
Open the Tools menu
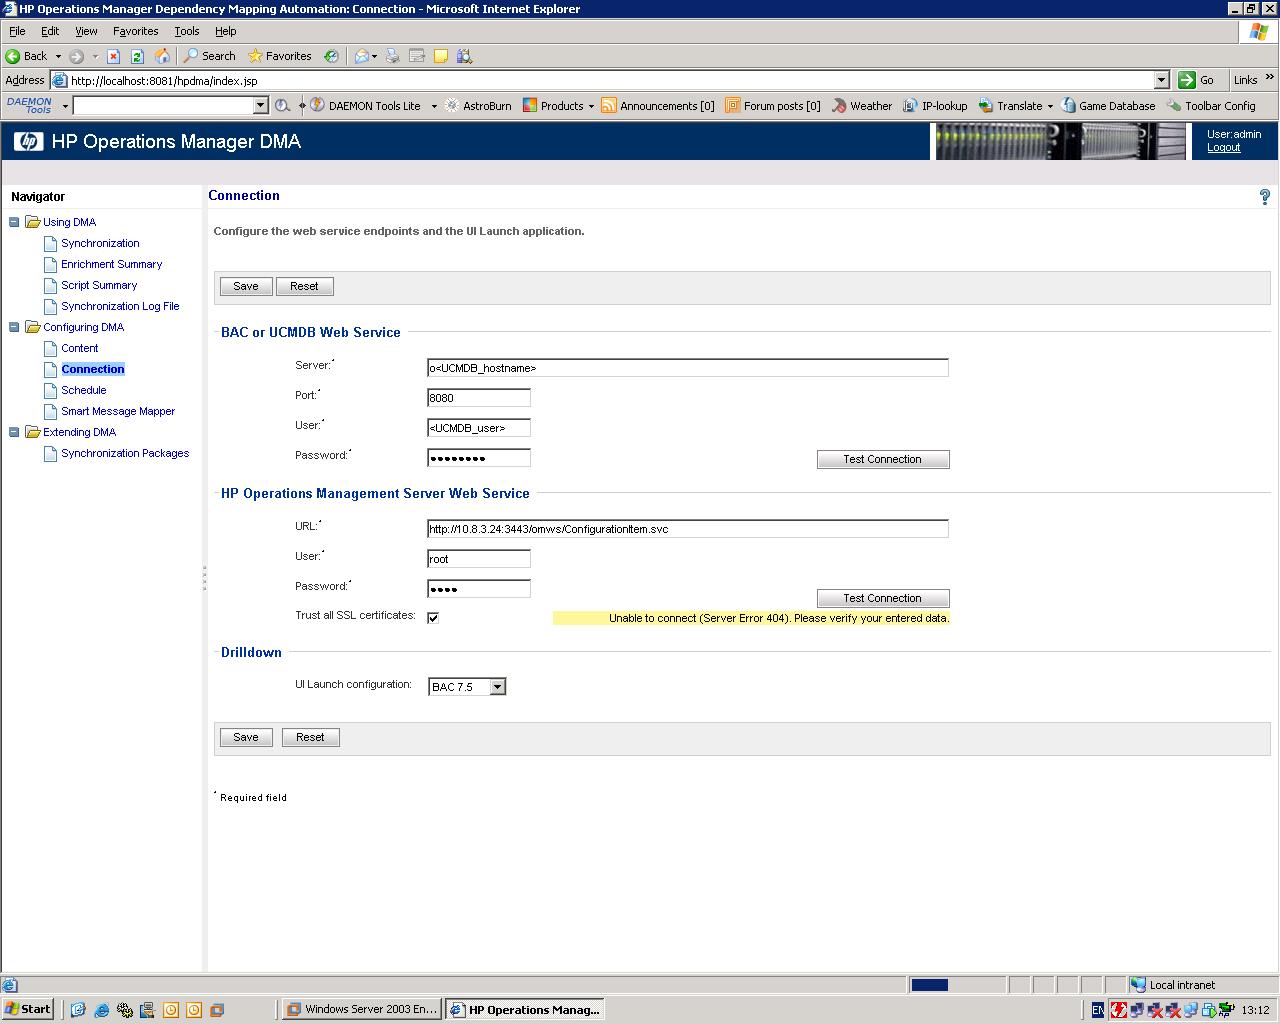coord(186,31)
